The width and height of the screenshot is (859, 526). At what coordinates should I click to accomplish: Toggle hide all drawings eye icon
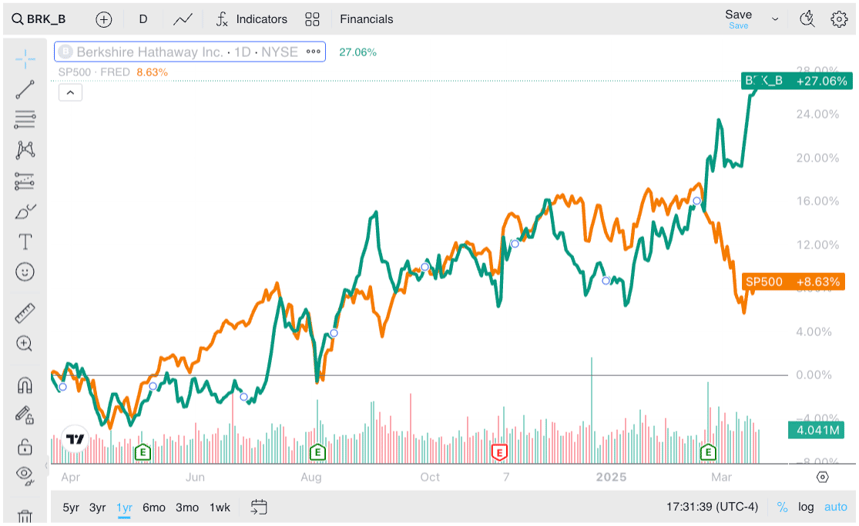[25, 474]
